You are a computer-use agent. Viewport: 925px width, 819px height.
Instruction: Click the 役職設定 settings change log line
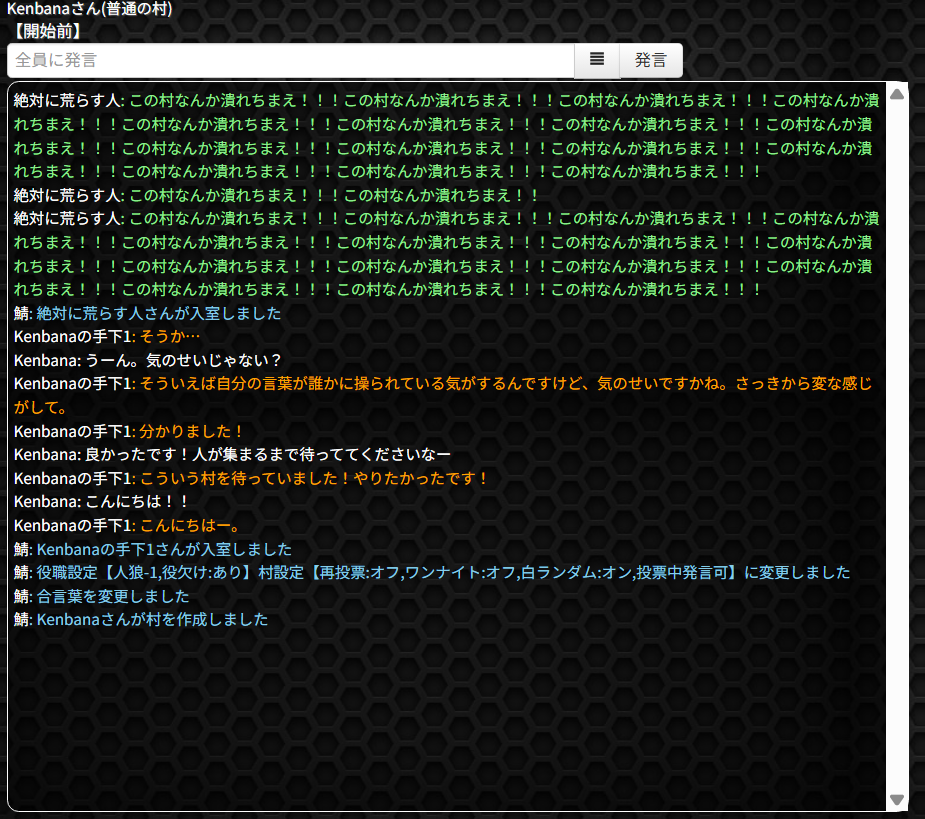pos(443,572)
